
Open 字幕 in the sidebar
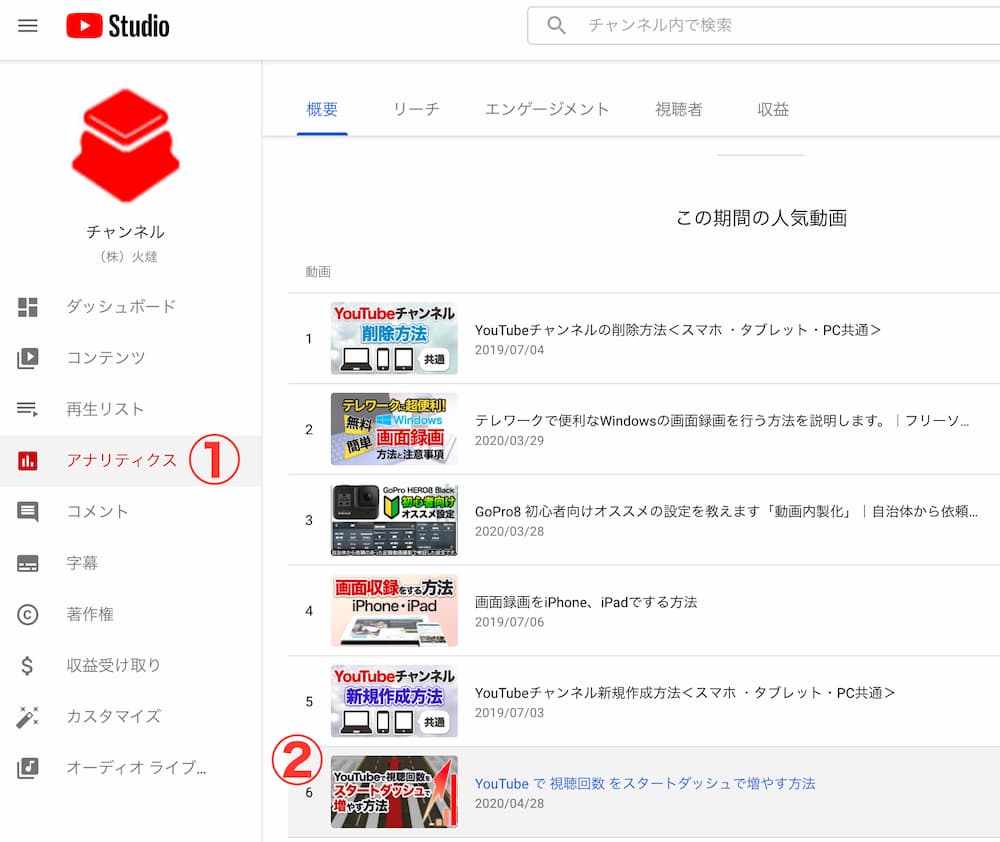click(131, 563)
